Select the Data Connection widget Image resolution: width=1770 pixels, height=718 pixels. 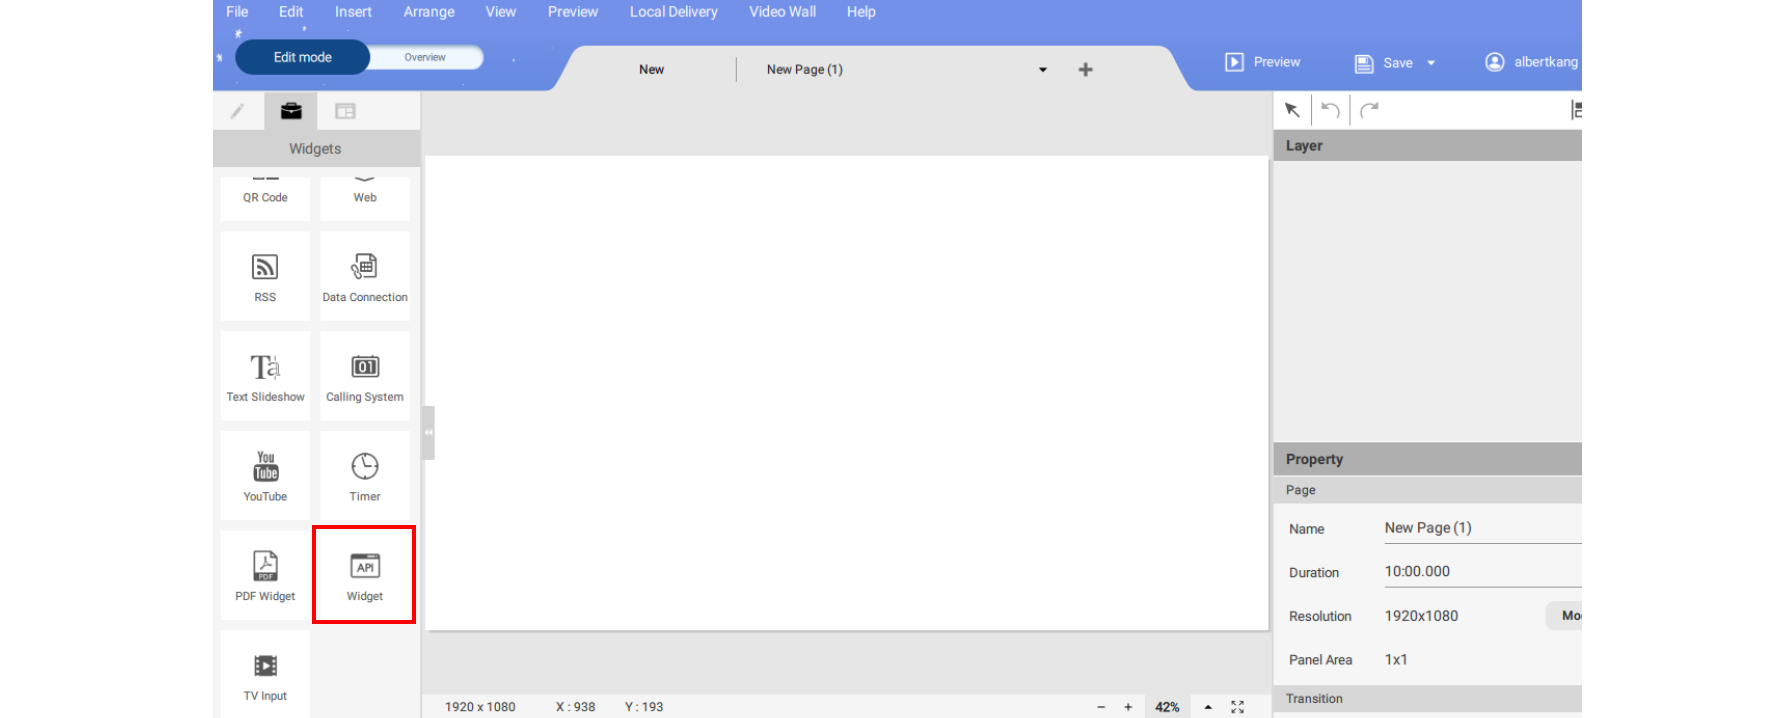coord(365,276)
